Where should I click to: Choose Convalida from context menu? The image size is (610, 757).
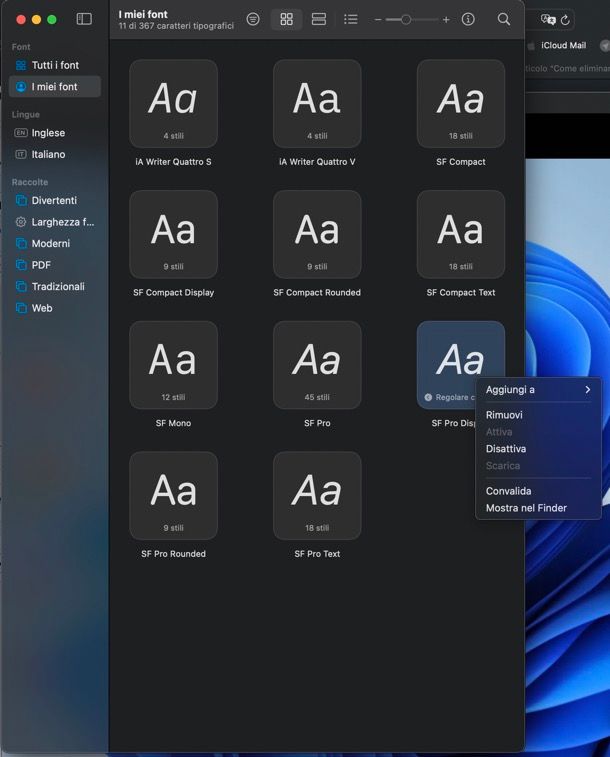[x=538, y=491]
